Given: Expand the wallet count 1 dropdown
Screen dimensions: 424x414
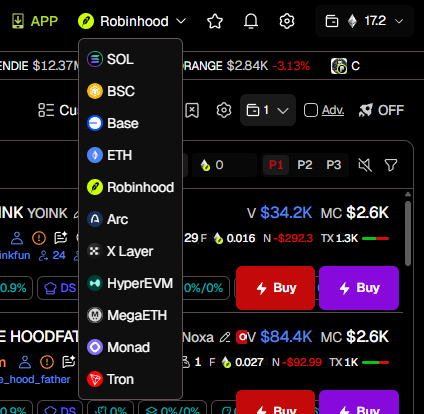Looking at the screenshot, I should click(x=268, y=110).
